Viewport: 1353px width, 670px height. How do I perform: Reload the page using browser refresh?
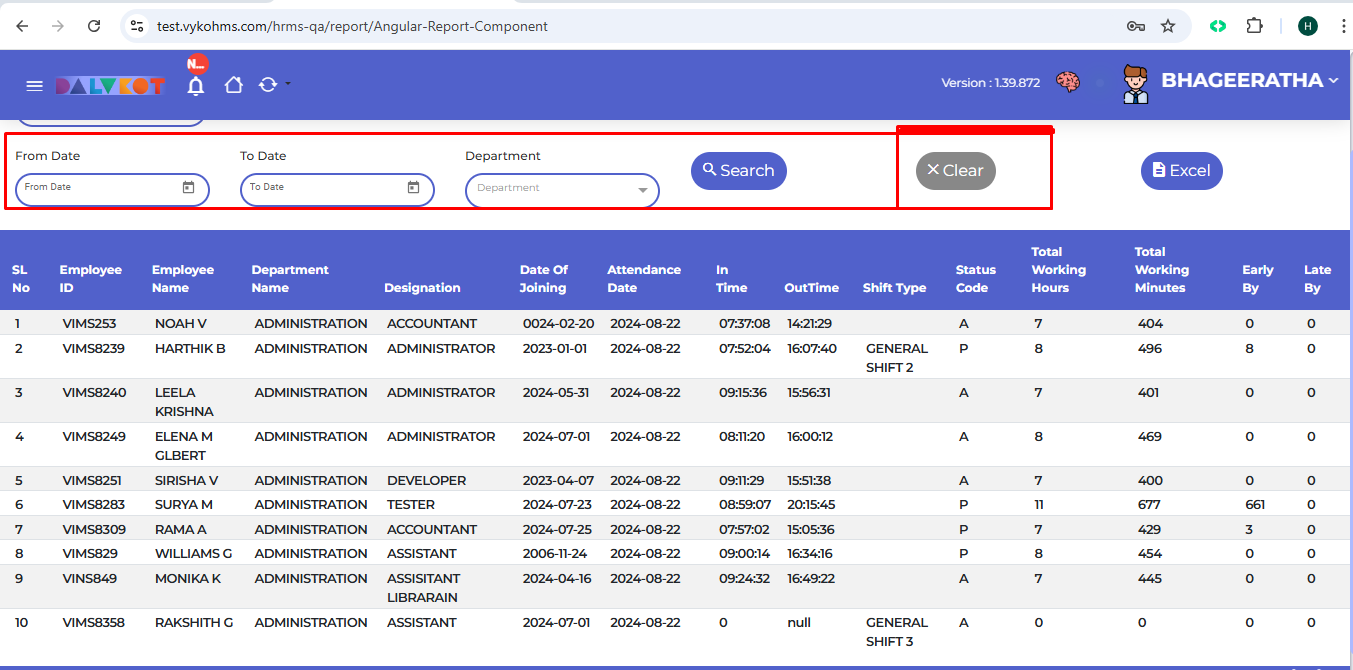94,26
